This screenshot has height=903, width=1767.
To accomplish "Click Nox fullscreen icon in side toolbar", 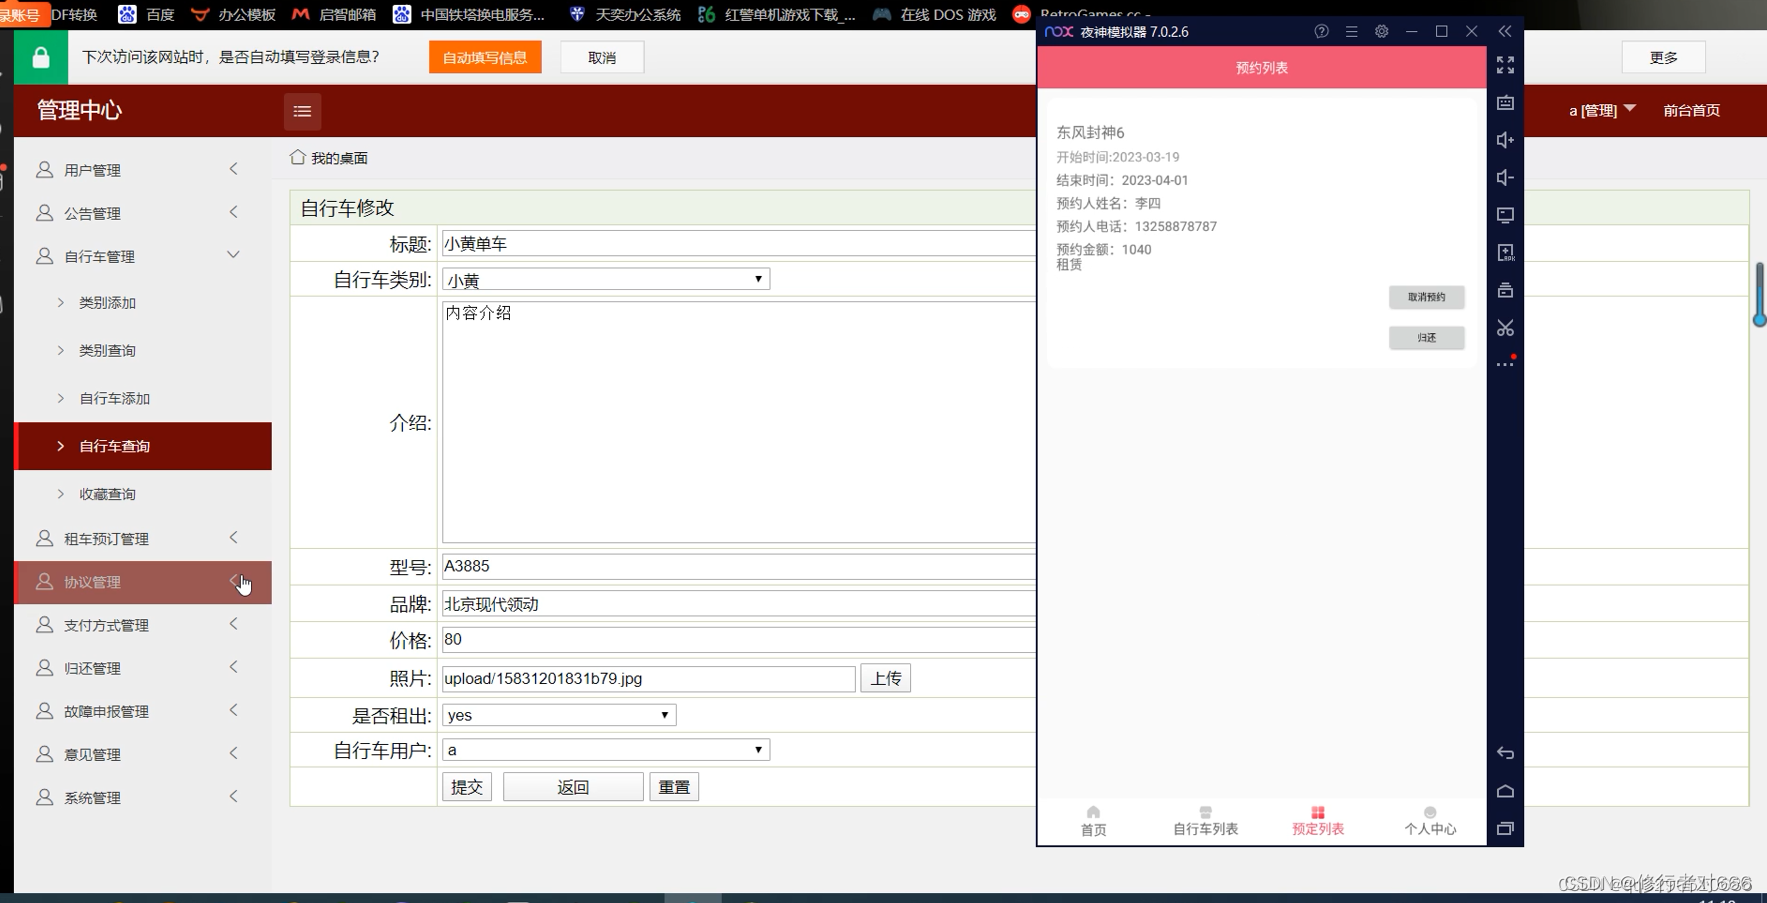I will click(1505, 65).
